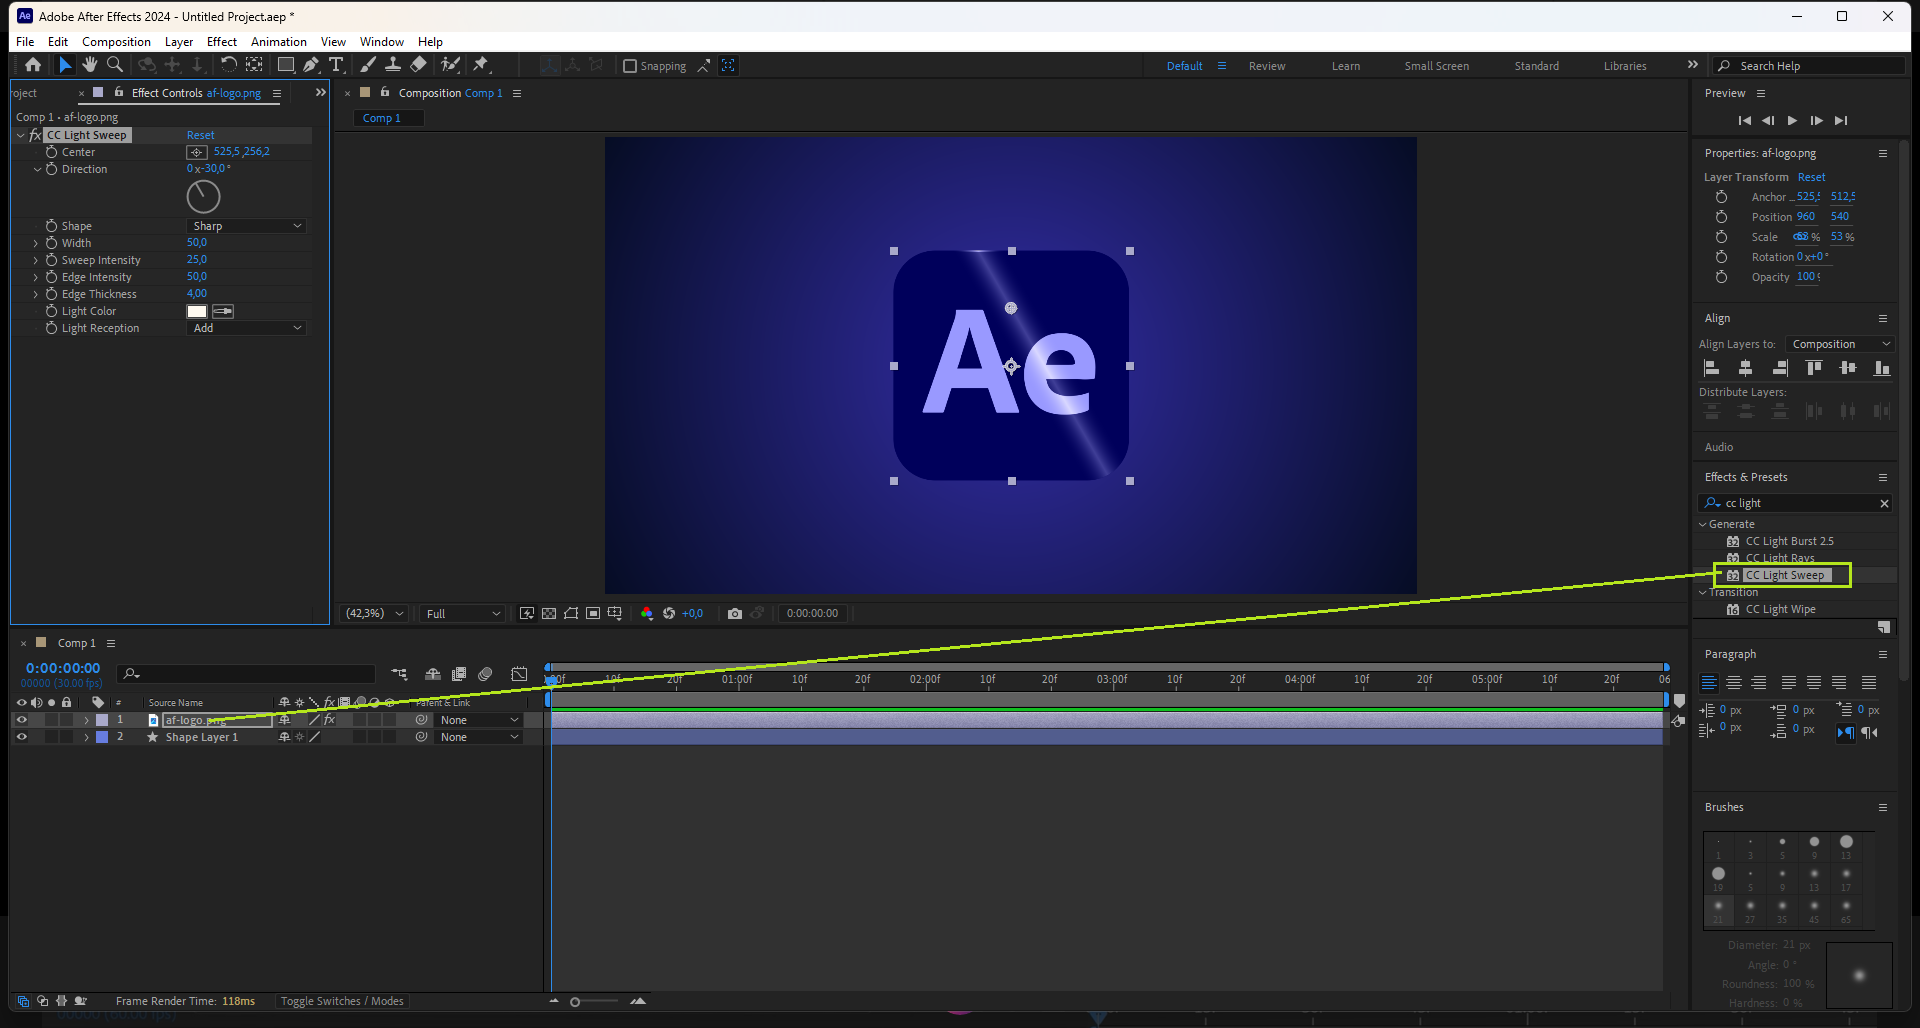Viewport: 1920px width, 1028px height.
Task: Pick the Rectangle shape tool
Action: click(285, 65)
